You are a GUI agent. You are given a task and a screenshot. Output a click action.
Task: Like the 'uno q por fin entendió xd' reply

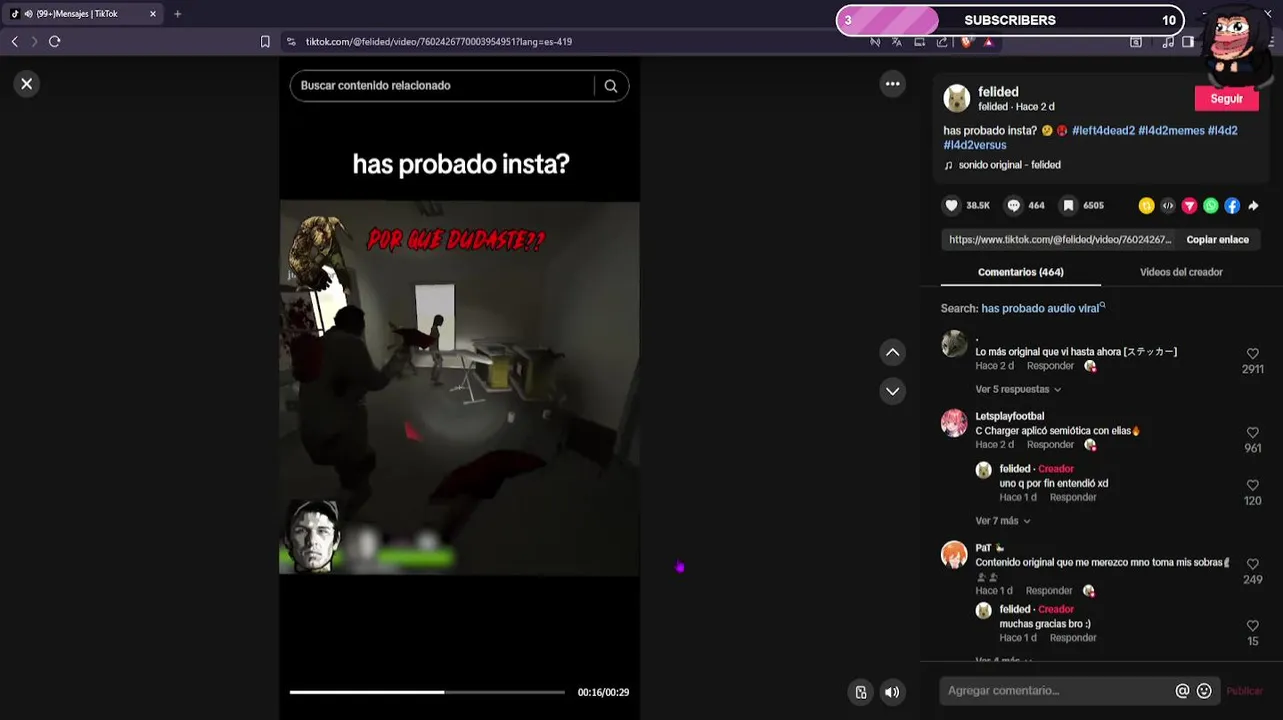click(x=1252, y=486)
